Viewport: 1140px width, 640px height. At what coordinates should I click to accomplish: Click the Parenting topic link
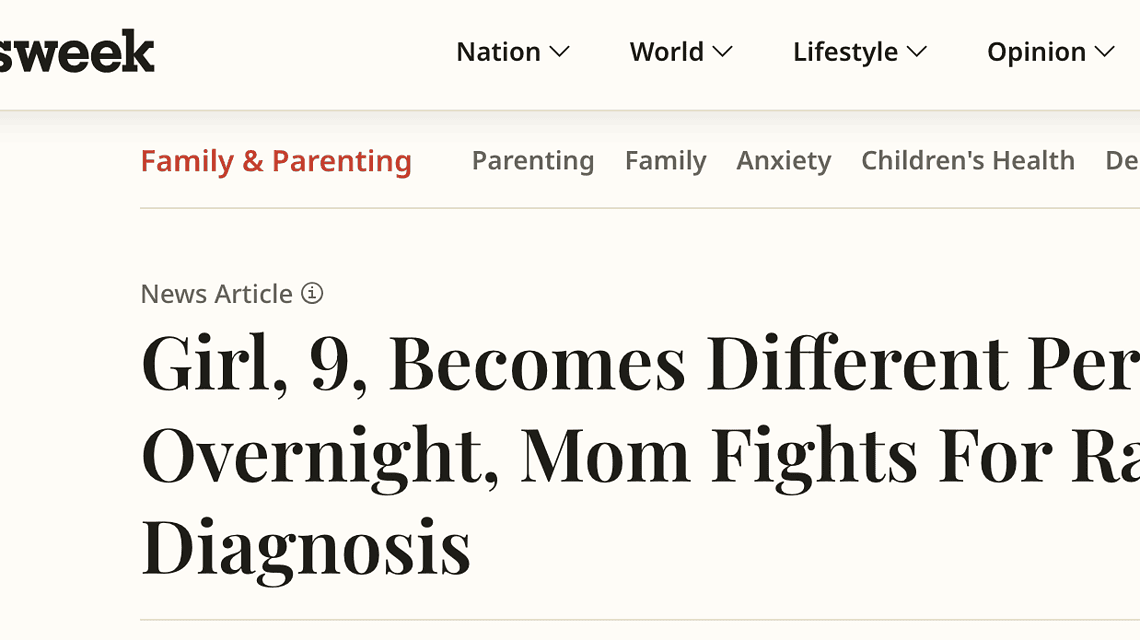pyautogui.click(x=533, y=161)
